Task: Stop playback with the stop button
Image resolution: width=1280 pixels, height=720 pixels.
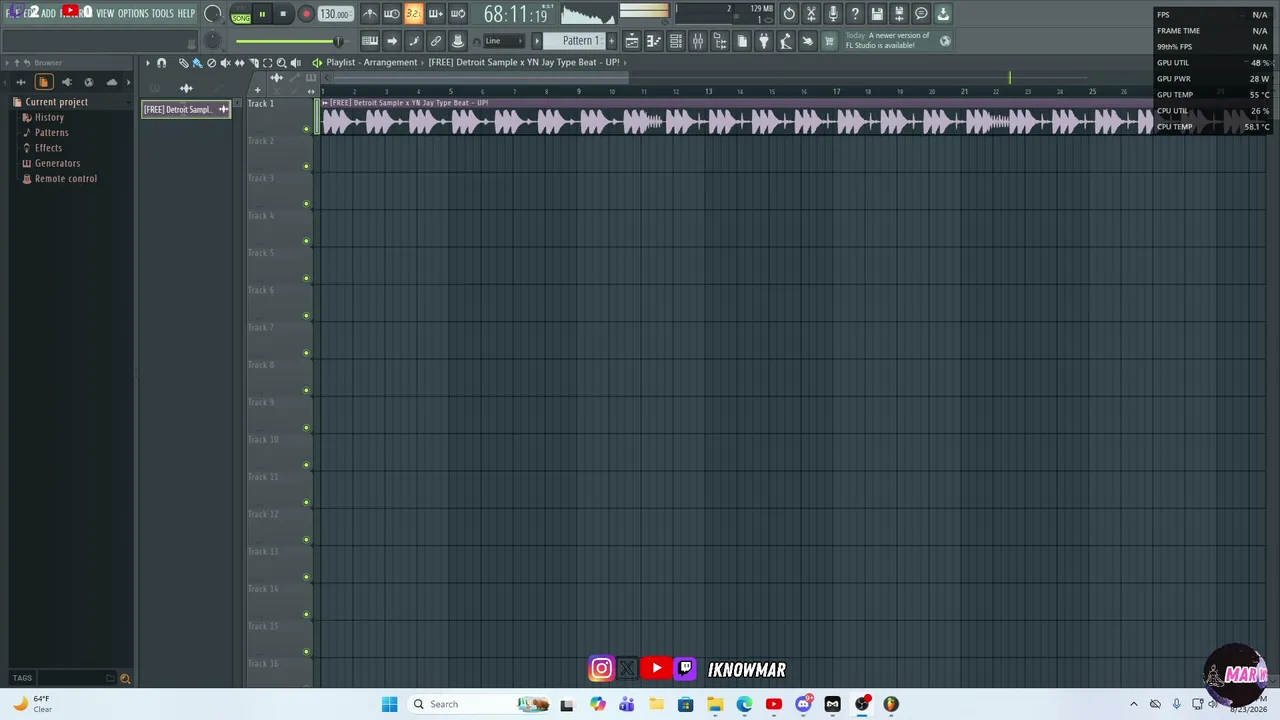Action: click(x=284, y=15)
